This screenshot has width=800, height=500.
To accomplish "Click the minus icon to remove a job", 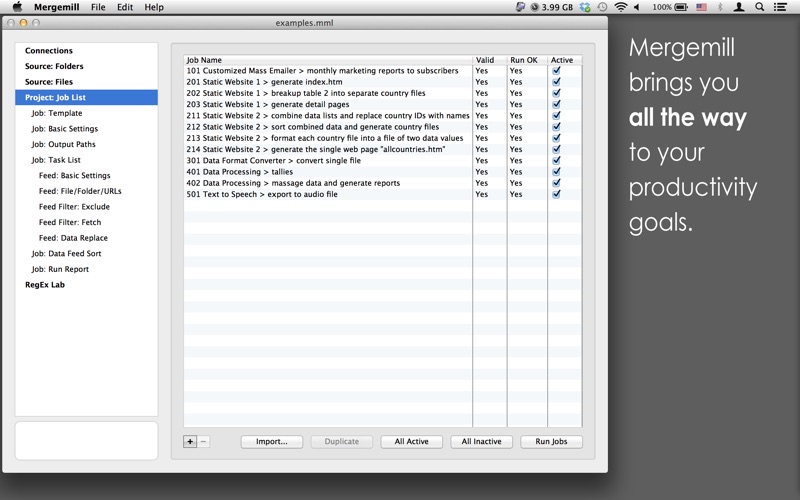I will click(203, 442).
